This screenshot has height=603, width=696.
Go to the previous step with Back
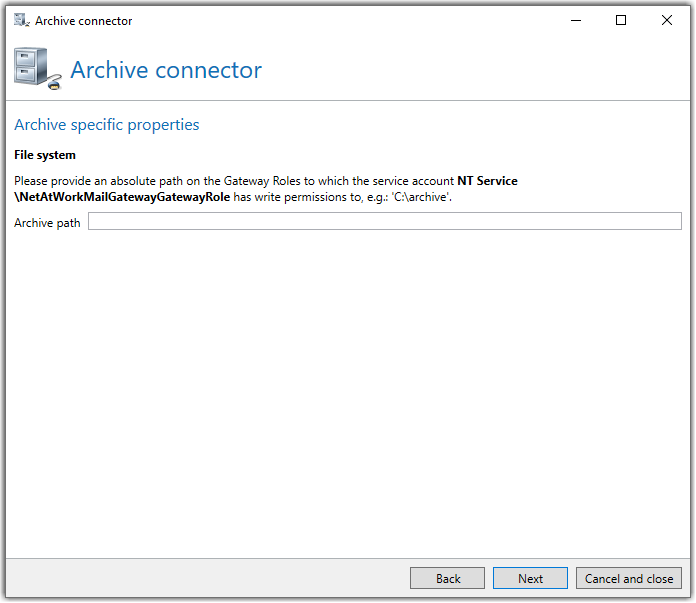447,579
